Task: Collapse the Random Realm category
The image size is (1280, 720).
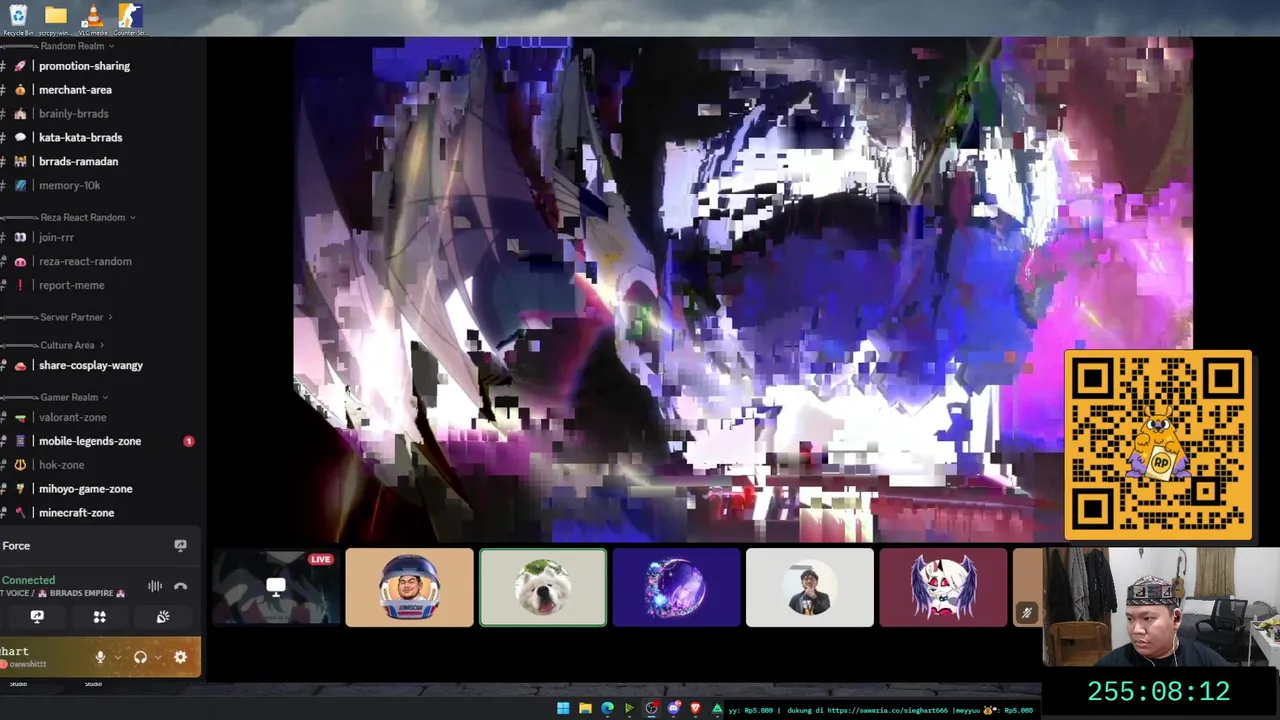Action: click(x=77, y=46)
